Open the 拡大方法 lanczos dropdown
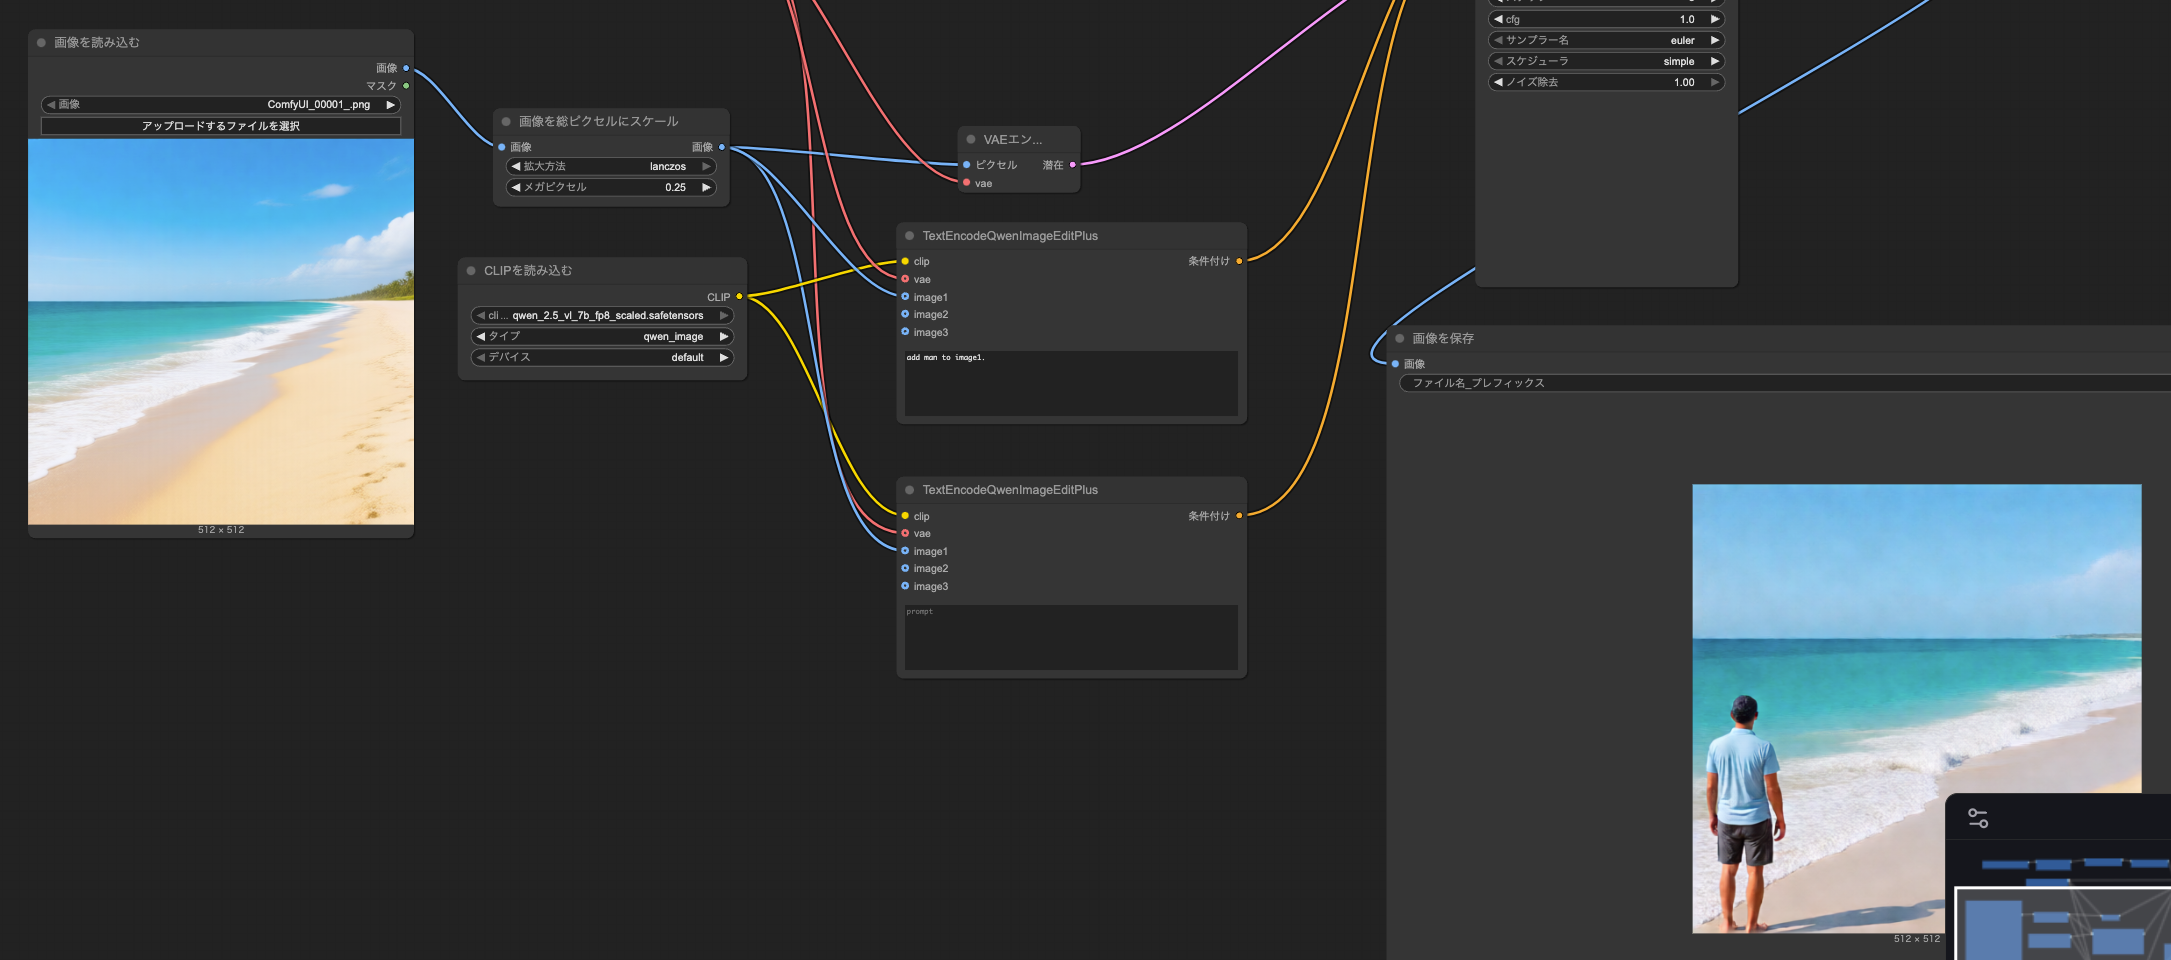This screenshot has width=2171, height=960. [x=611, y=167]
